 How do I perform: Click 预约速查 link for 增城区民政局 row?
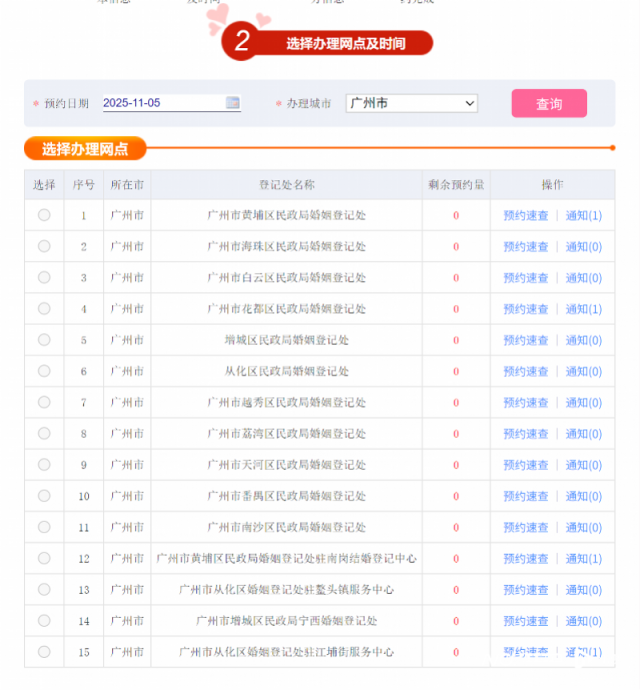pyautogui.click(x=526, y=341)
